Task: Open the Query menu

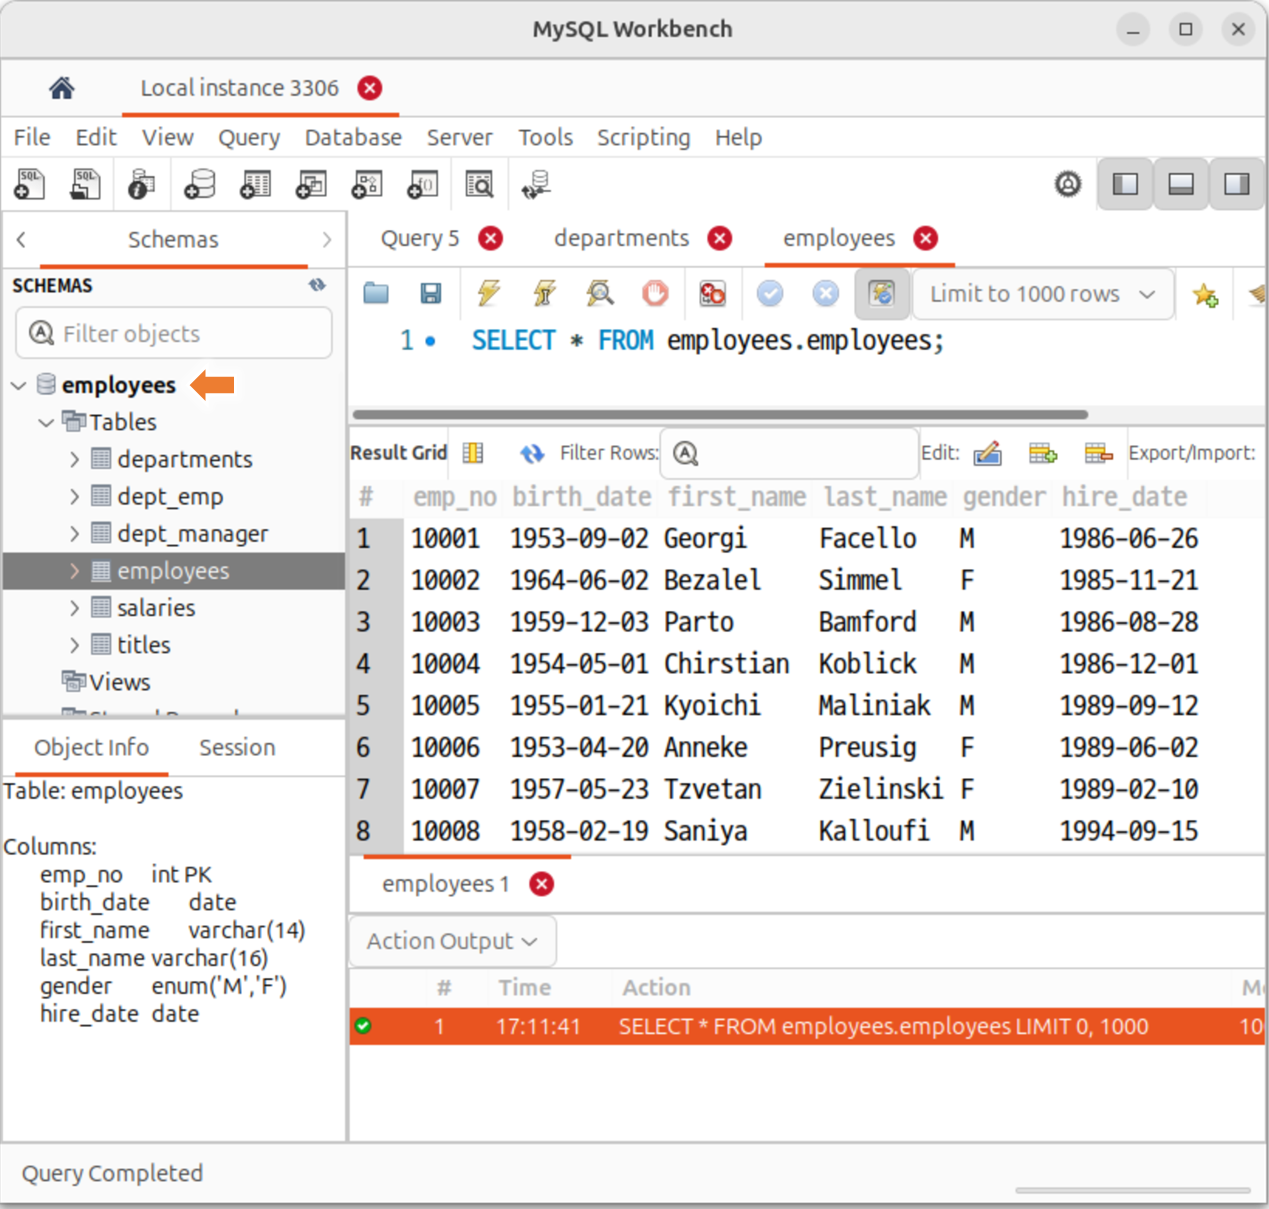Action: [x=249, y=137]
